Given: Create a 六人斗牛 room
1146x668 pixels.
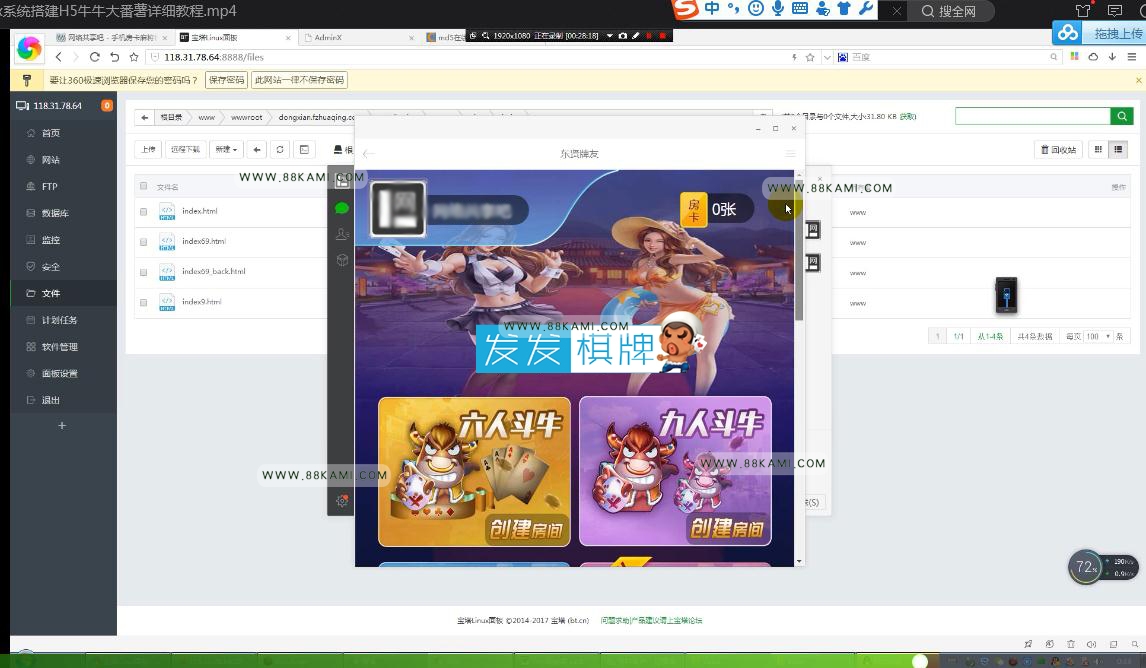Looking at the screenshot, I should pyautogui.click(x=474, y=471).
